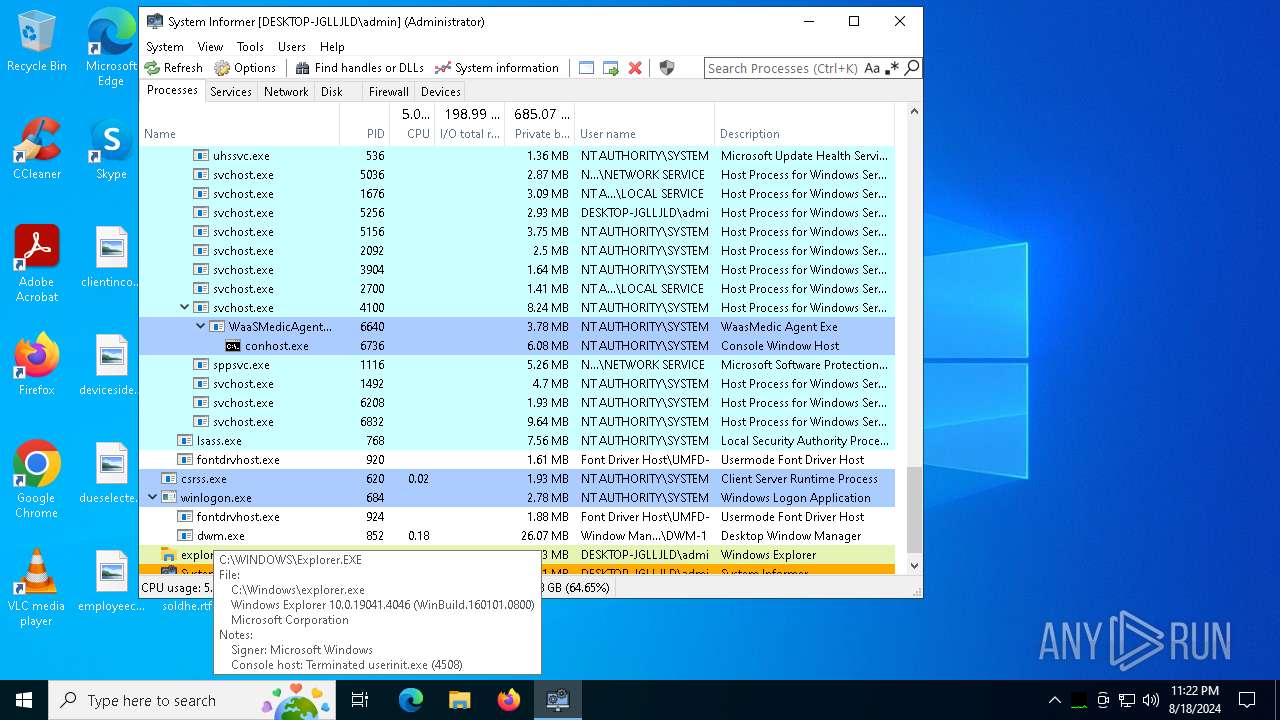Click the process list scroll up arrow
Screen dimensions: 1280x720
(x=913, y=111)
